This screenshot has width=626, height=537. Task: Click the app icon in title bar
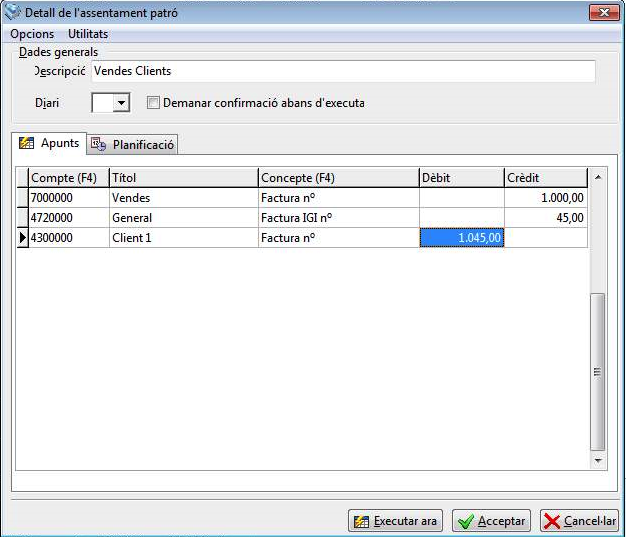point(11,12)
